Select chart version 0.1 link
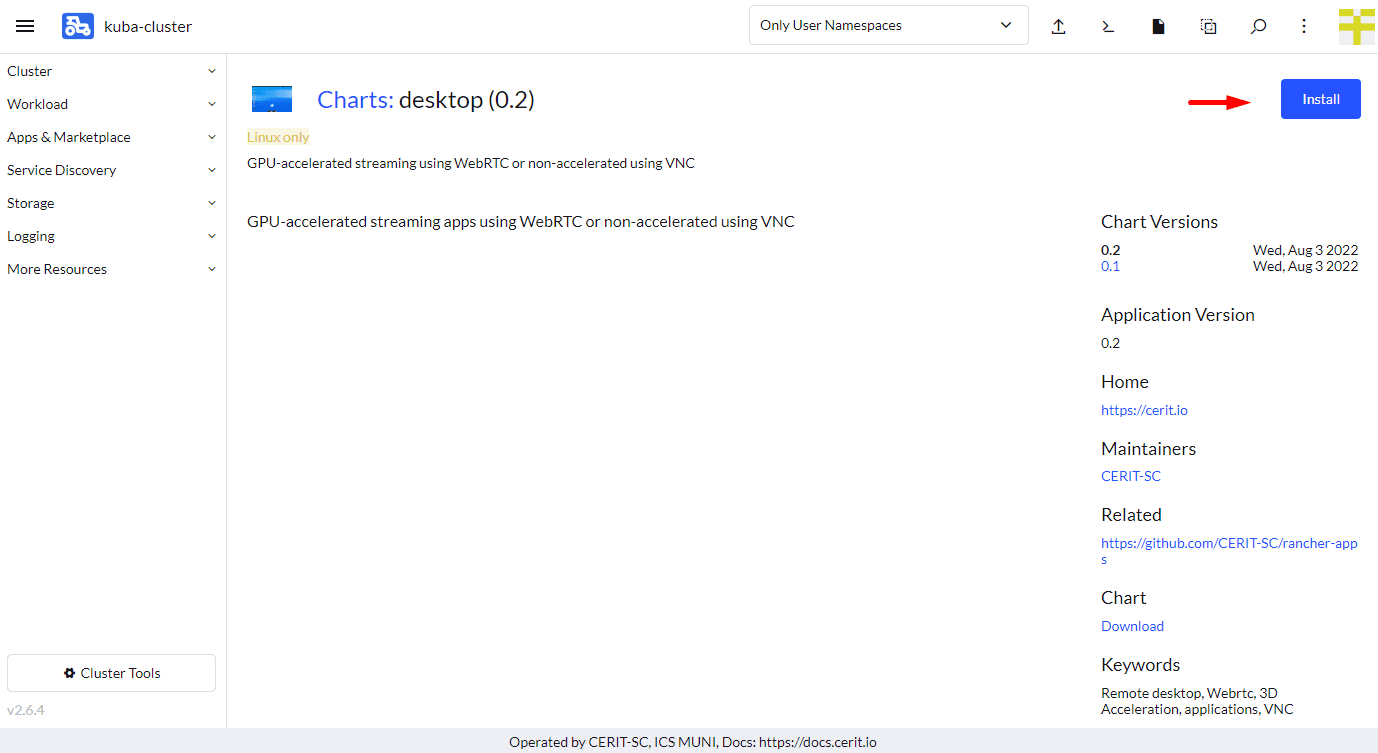1378x753 pixels. click(x=1110, y=266)
